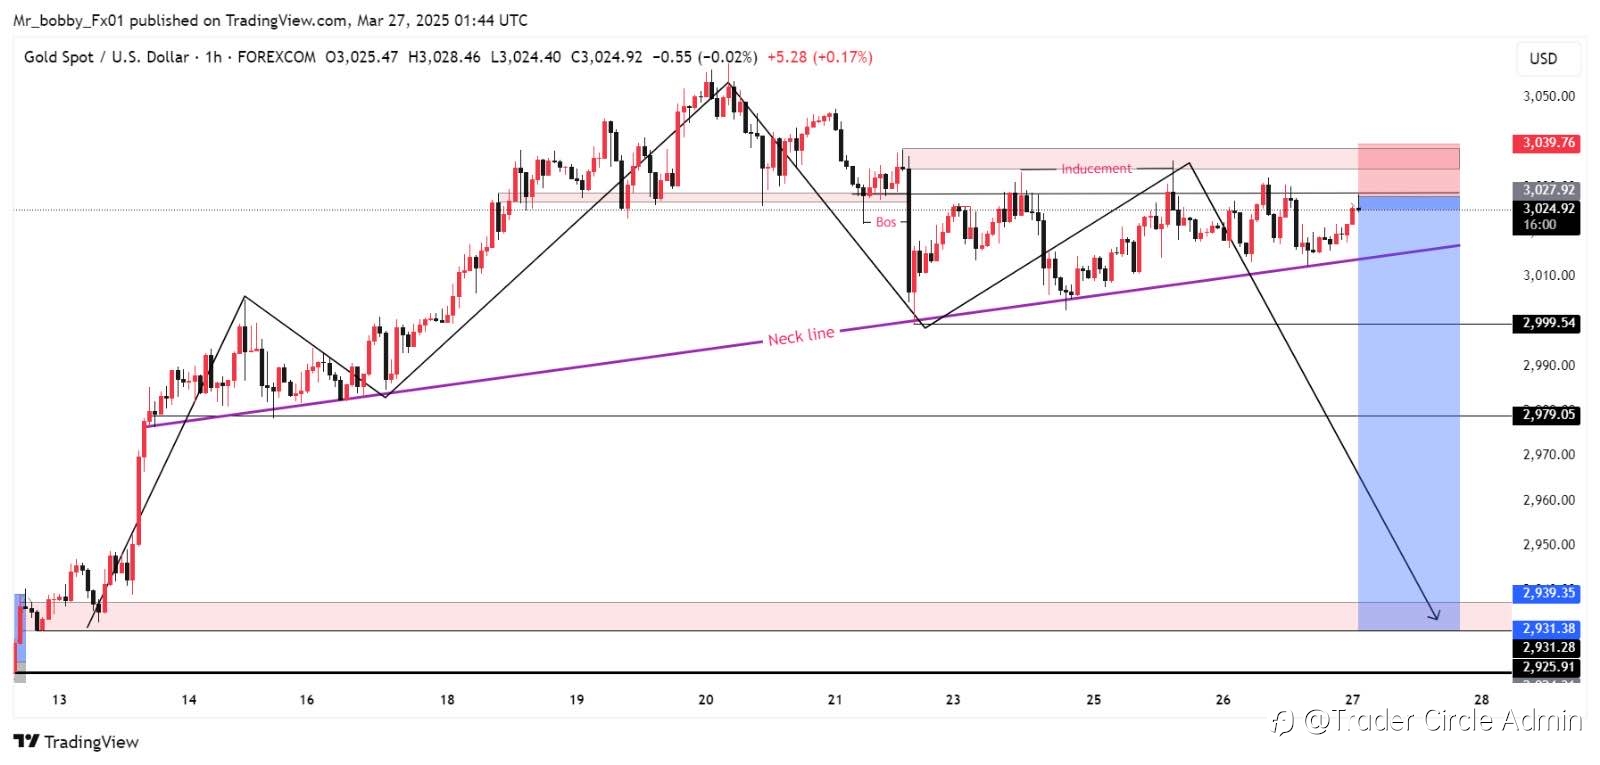Click the 2,960.00 price axis tick
Screen dimensions: 1600x765
tap(1548, 500)
